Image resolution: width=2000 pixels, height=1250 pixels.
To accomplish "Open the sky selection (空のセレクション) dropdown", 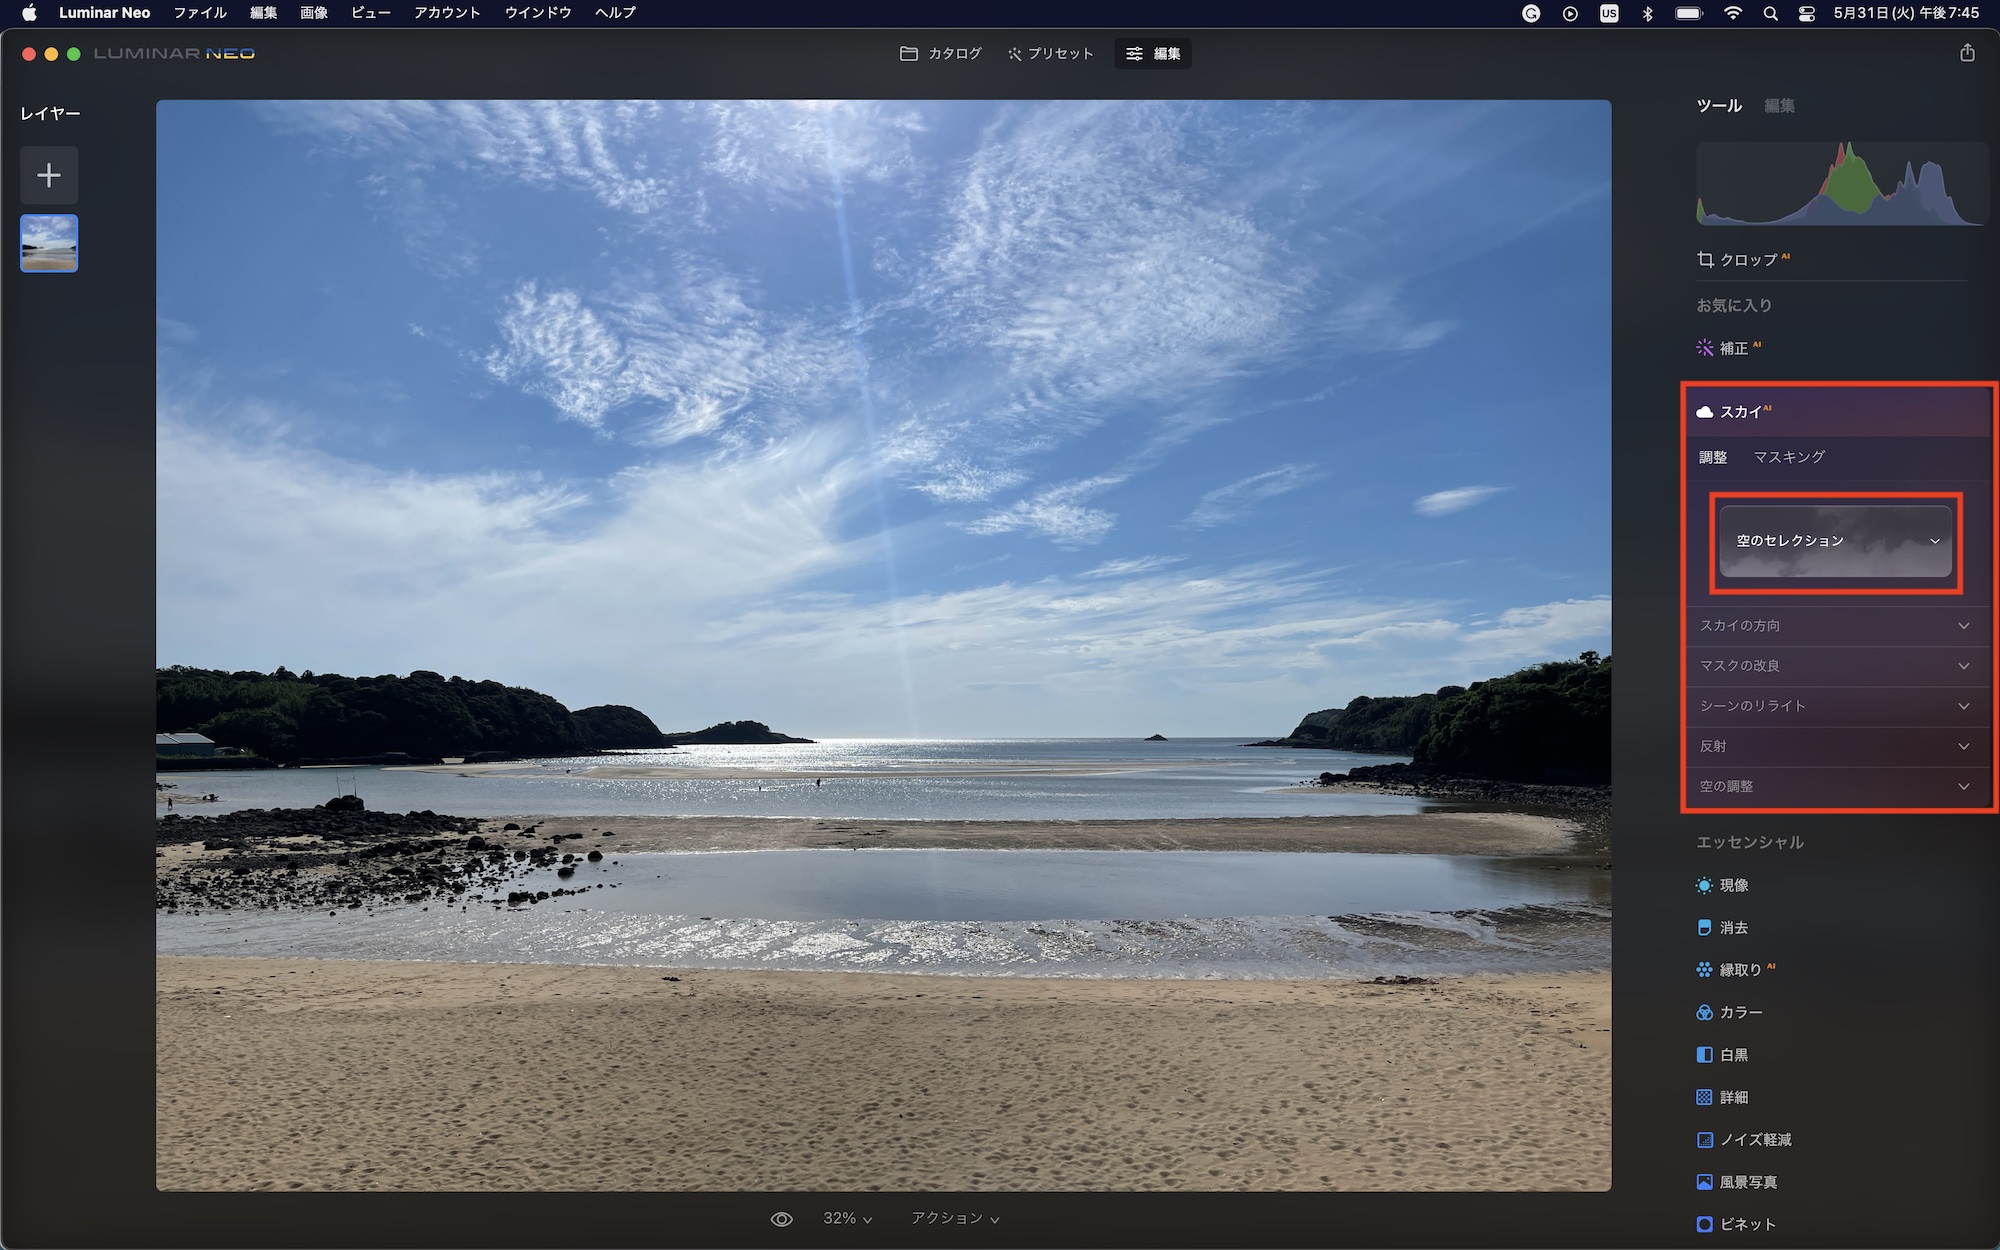I will click(x=1835, y=541).
